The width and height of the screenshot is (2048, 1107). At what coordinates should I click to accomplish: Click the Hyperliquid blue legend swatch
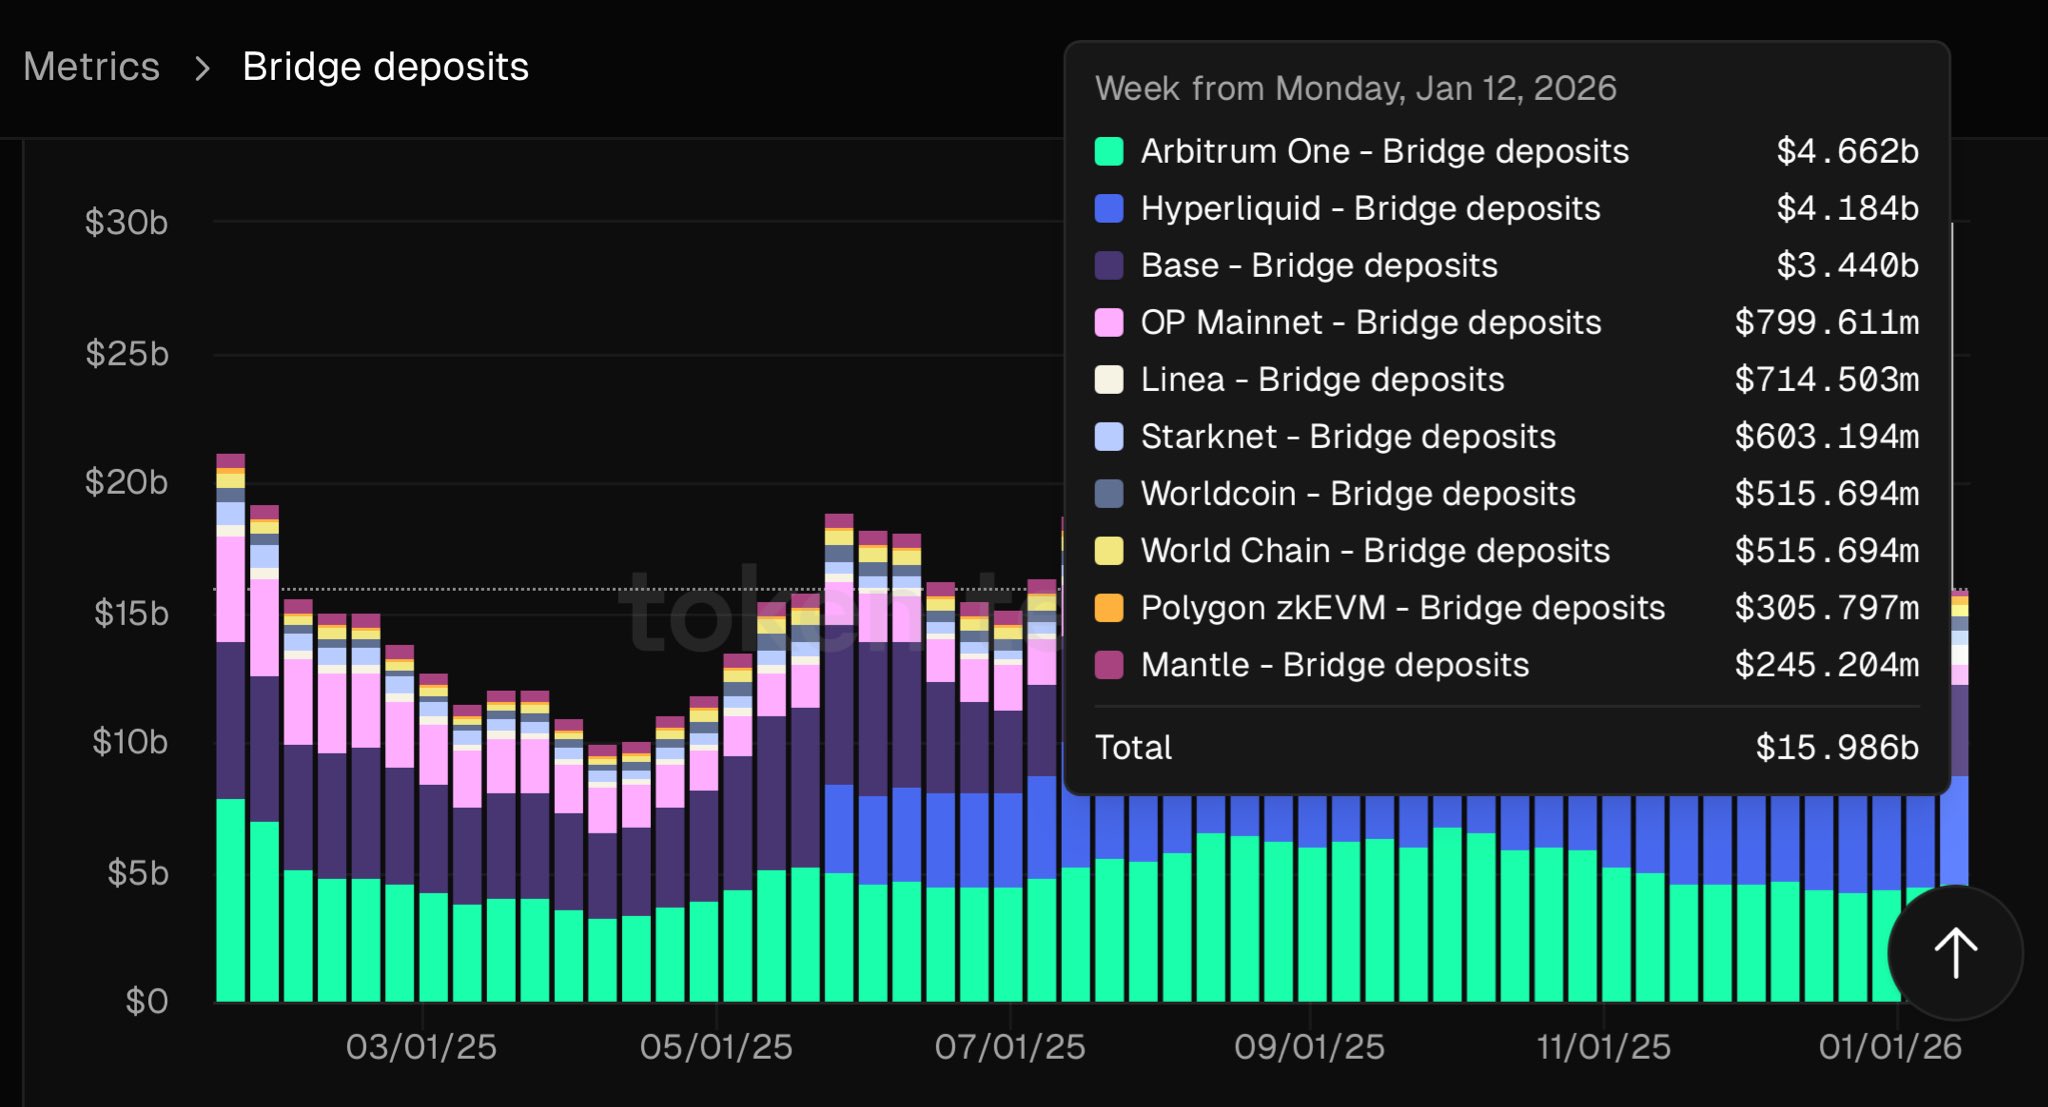[x=1109, y=208]
